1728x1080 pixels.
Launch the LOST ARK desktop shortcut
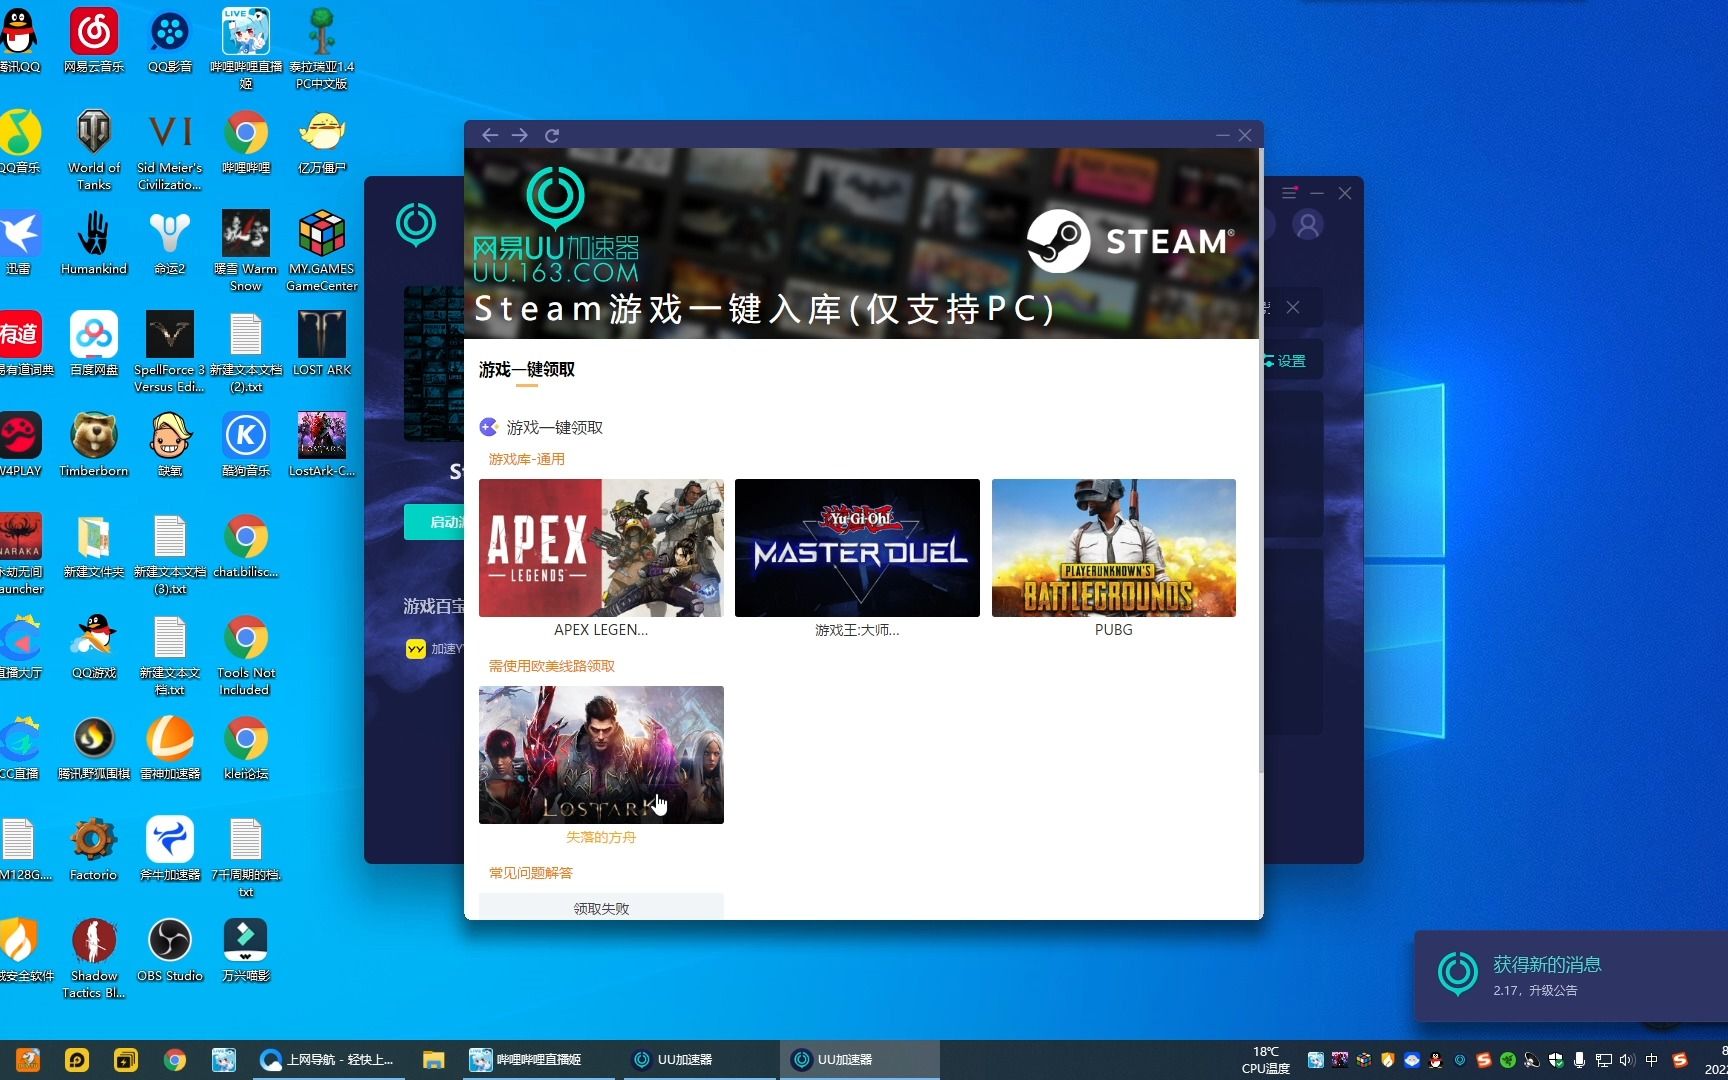point(322,345)
